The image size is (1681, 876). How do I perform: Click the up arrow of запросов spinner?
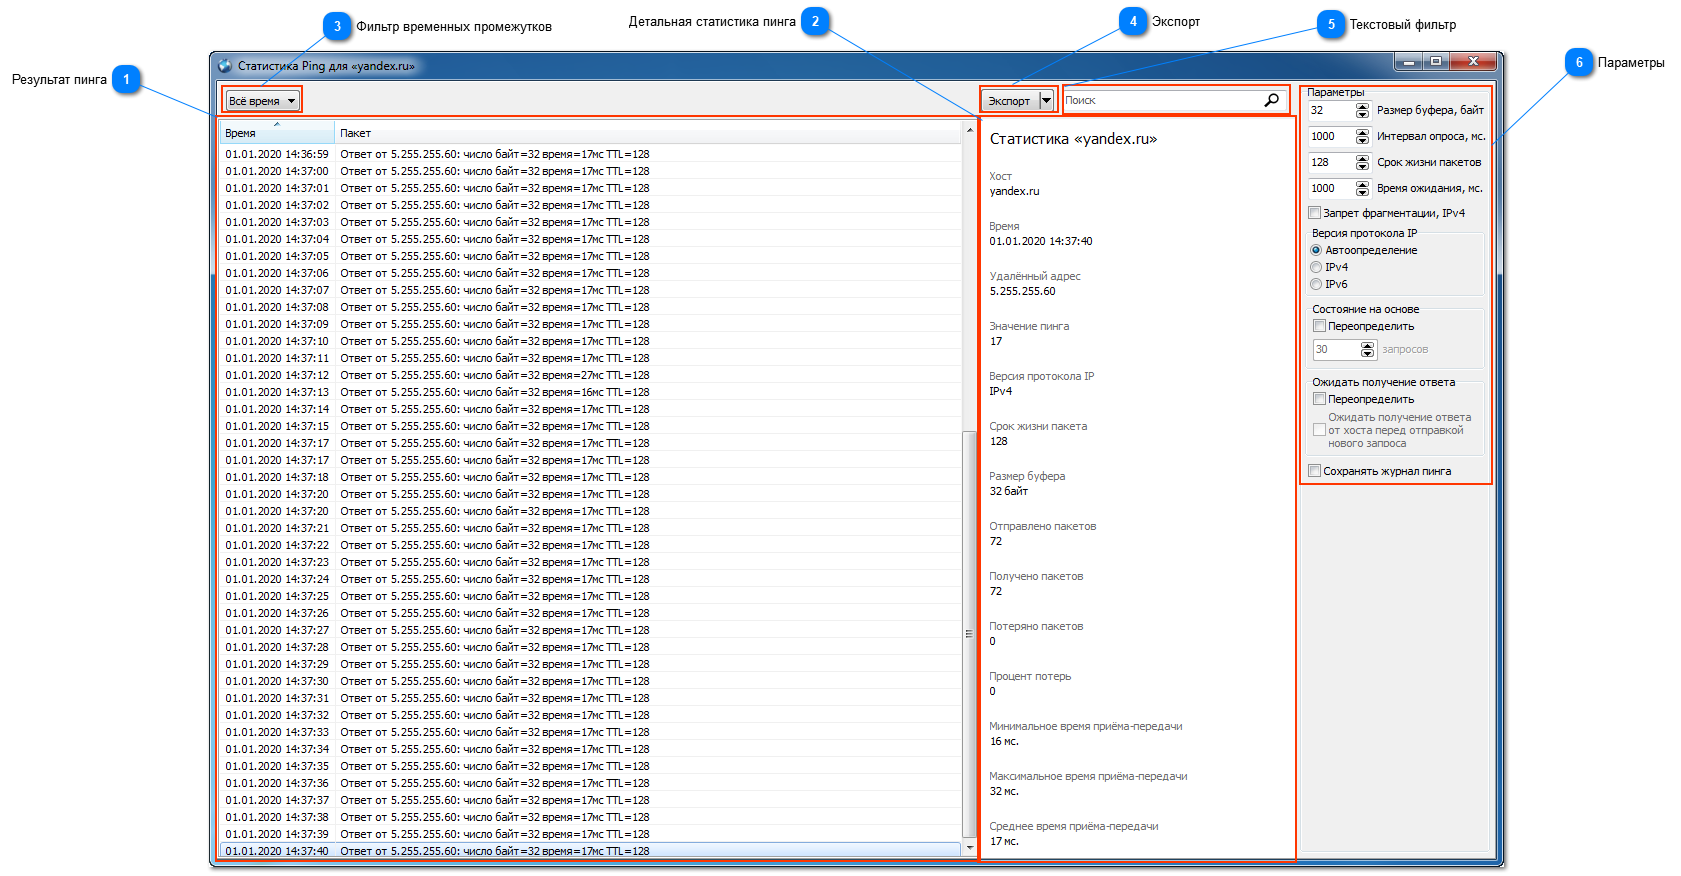1368,345
